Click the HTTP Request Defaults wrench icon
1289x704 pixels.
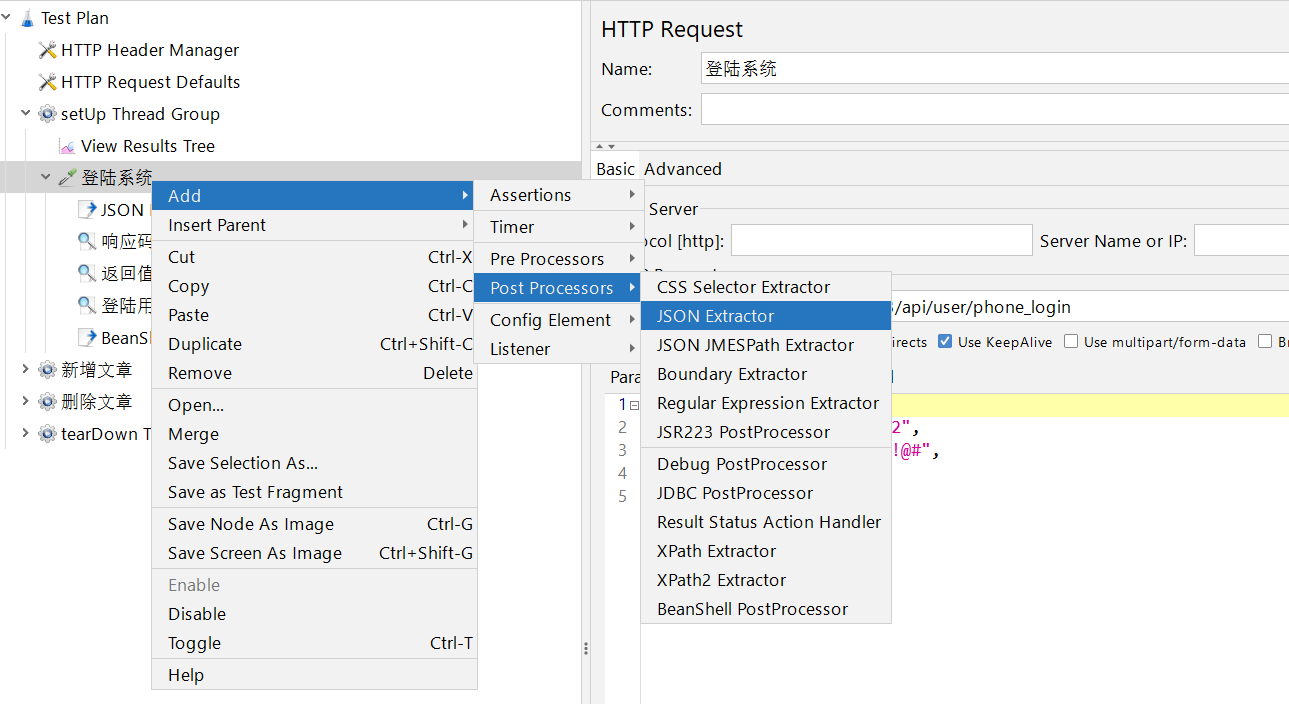tap(47, 82)
